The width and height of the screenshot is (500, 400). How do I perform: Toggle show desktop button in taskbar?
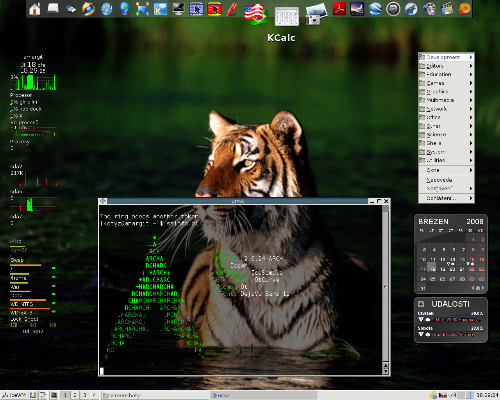(54, 395)
